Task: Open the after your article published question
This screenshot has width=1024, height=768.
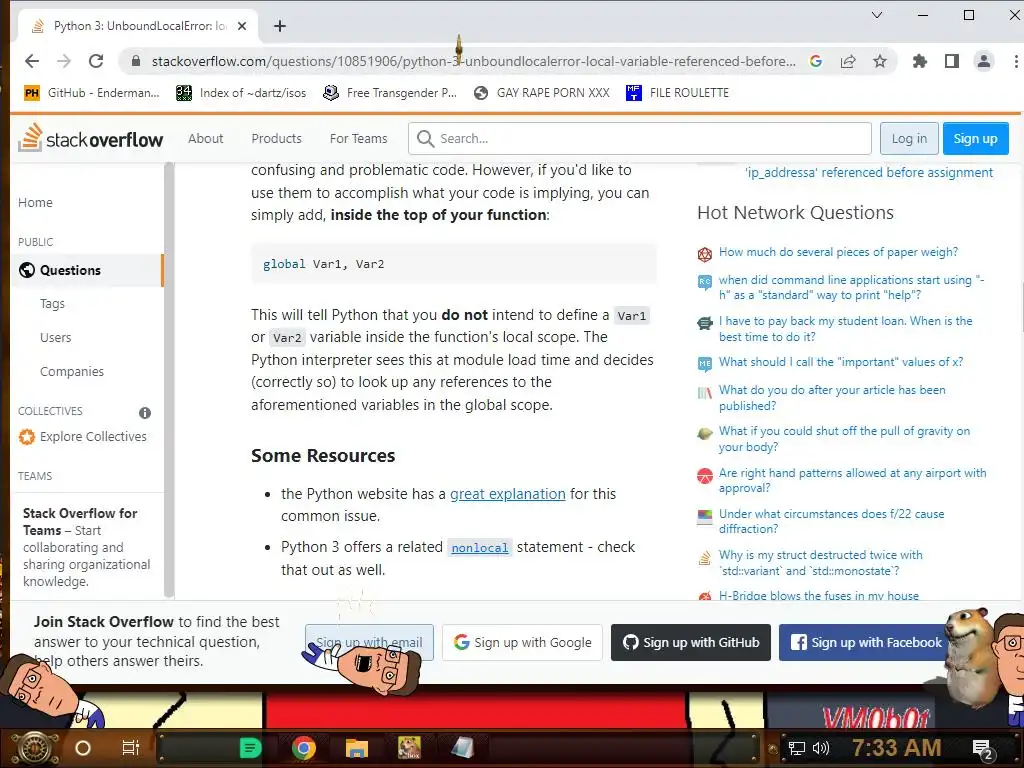Action: [832, 397]
